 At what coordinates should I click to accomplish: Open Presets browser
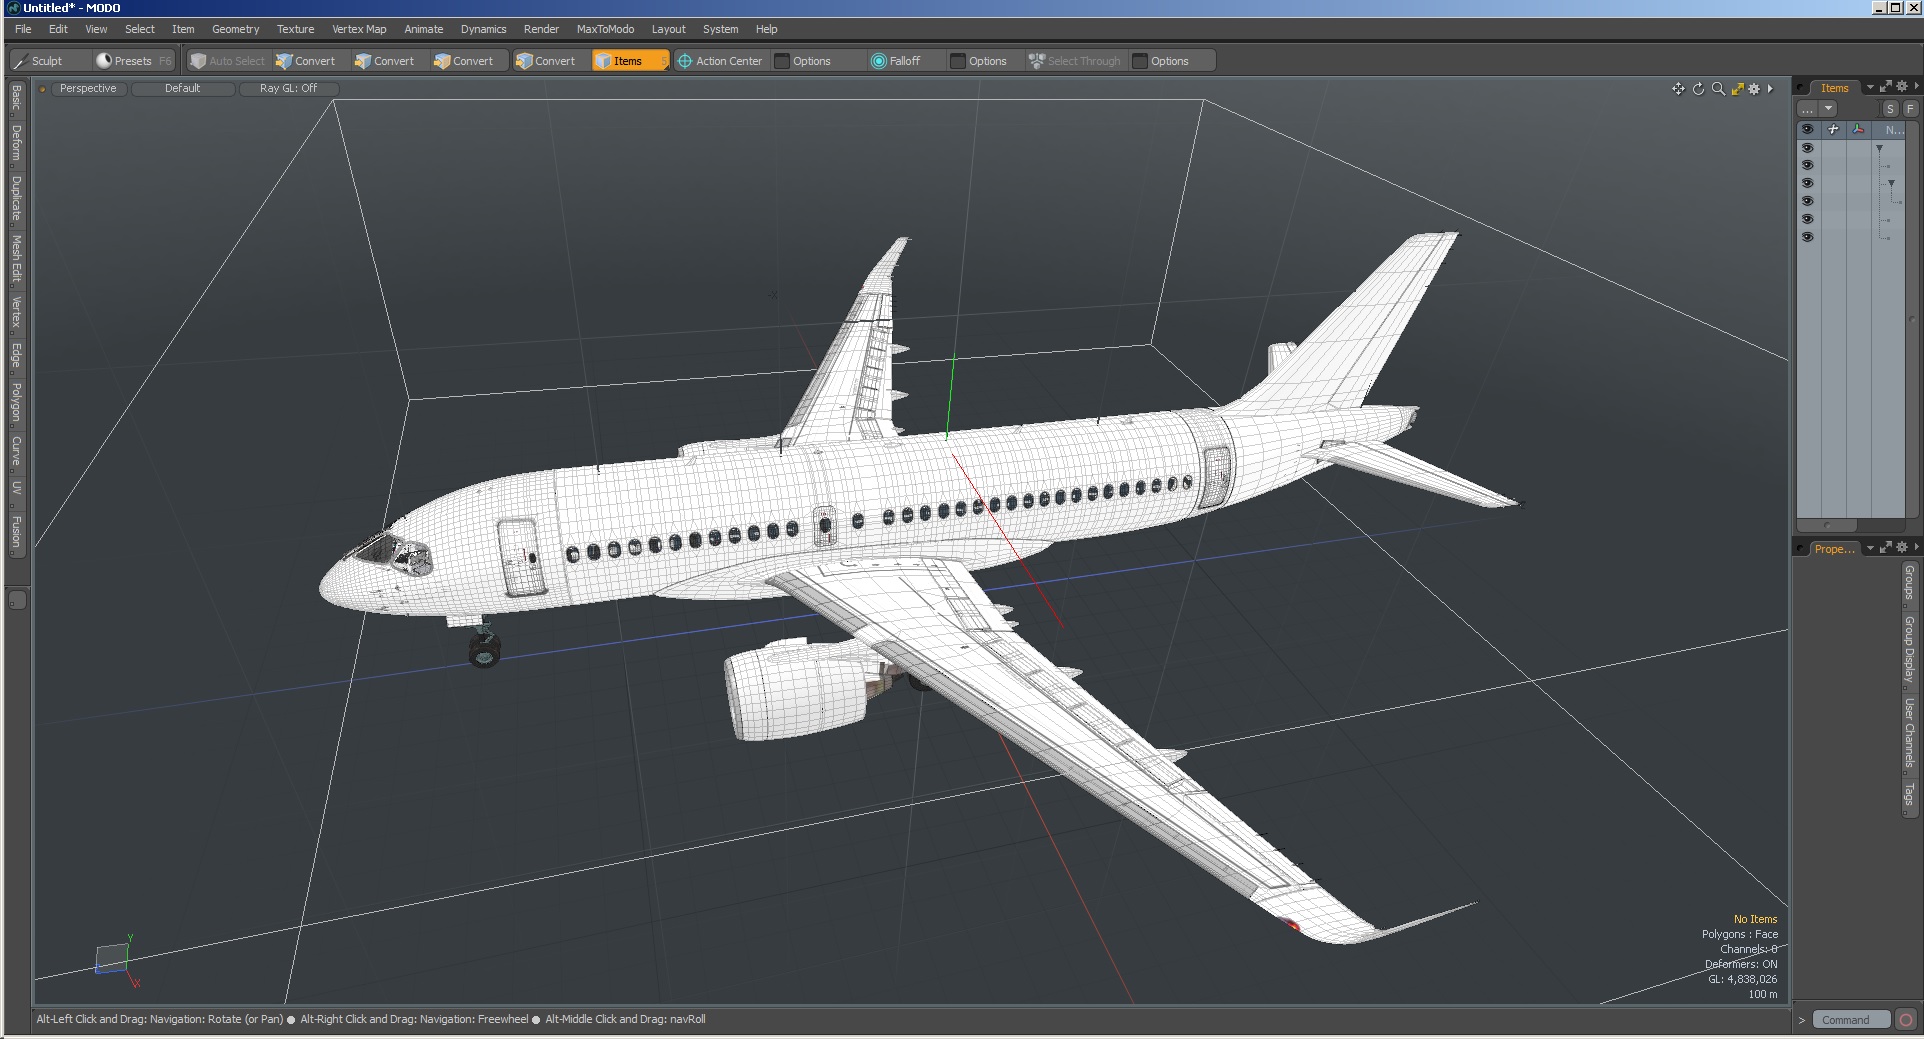[132, 61]
